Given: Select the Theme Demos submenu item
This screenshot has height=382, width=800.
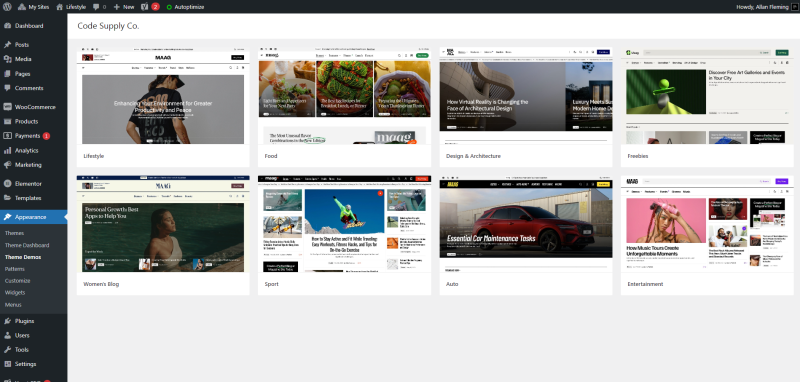Looking at the screenshot, I should coord(23,257).
